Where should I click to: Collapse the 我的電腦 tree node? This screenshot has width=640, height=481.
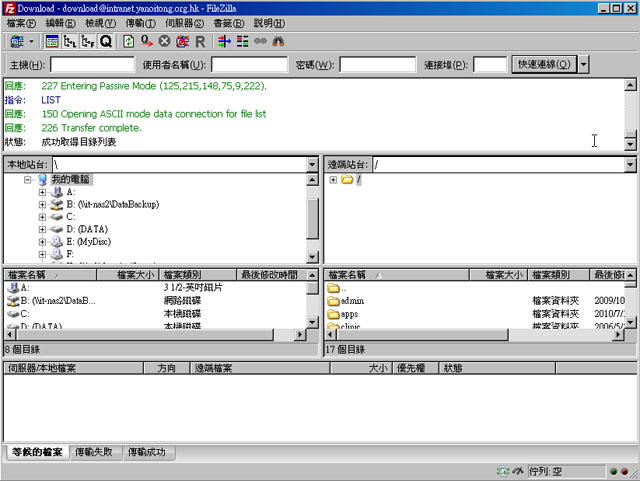(27, 179)
